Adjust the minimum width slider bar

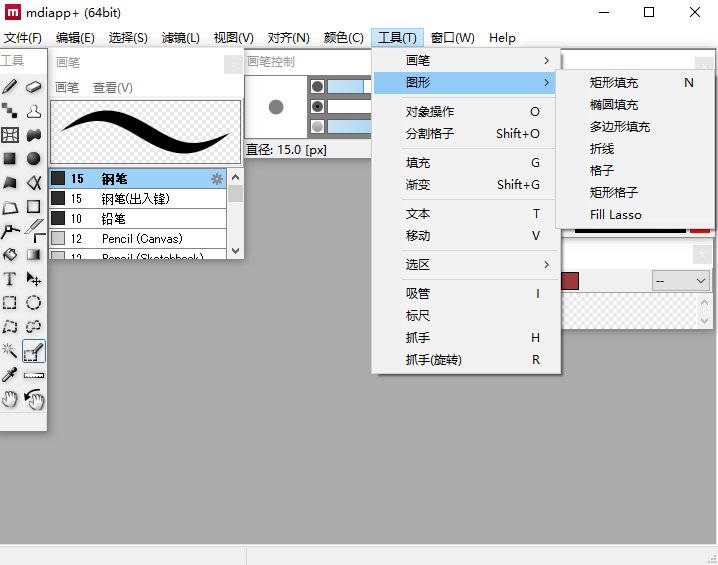(349, 107)
